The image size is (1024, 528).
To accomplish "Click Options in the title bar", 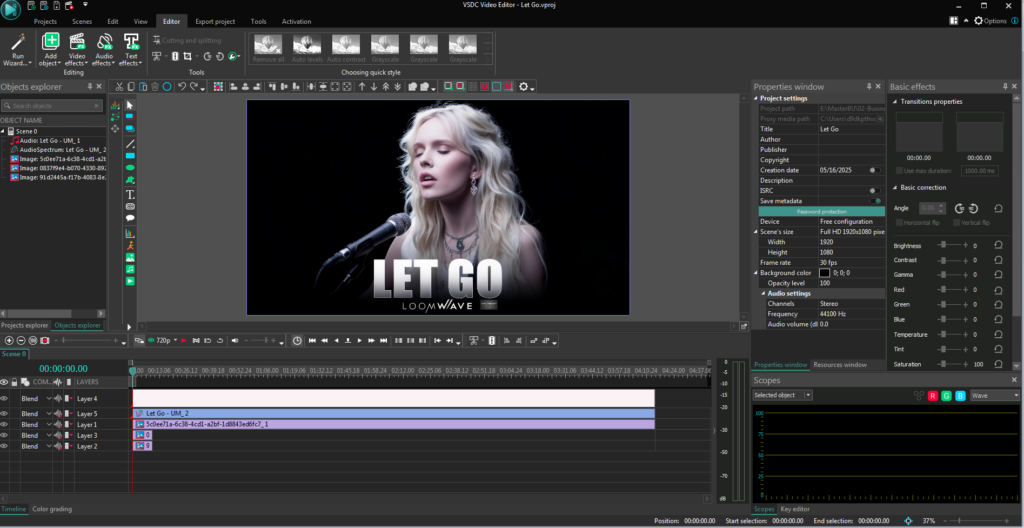I will 991,21.
